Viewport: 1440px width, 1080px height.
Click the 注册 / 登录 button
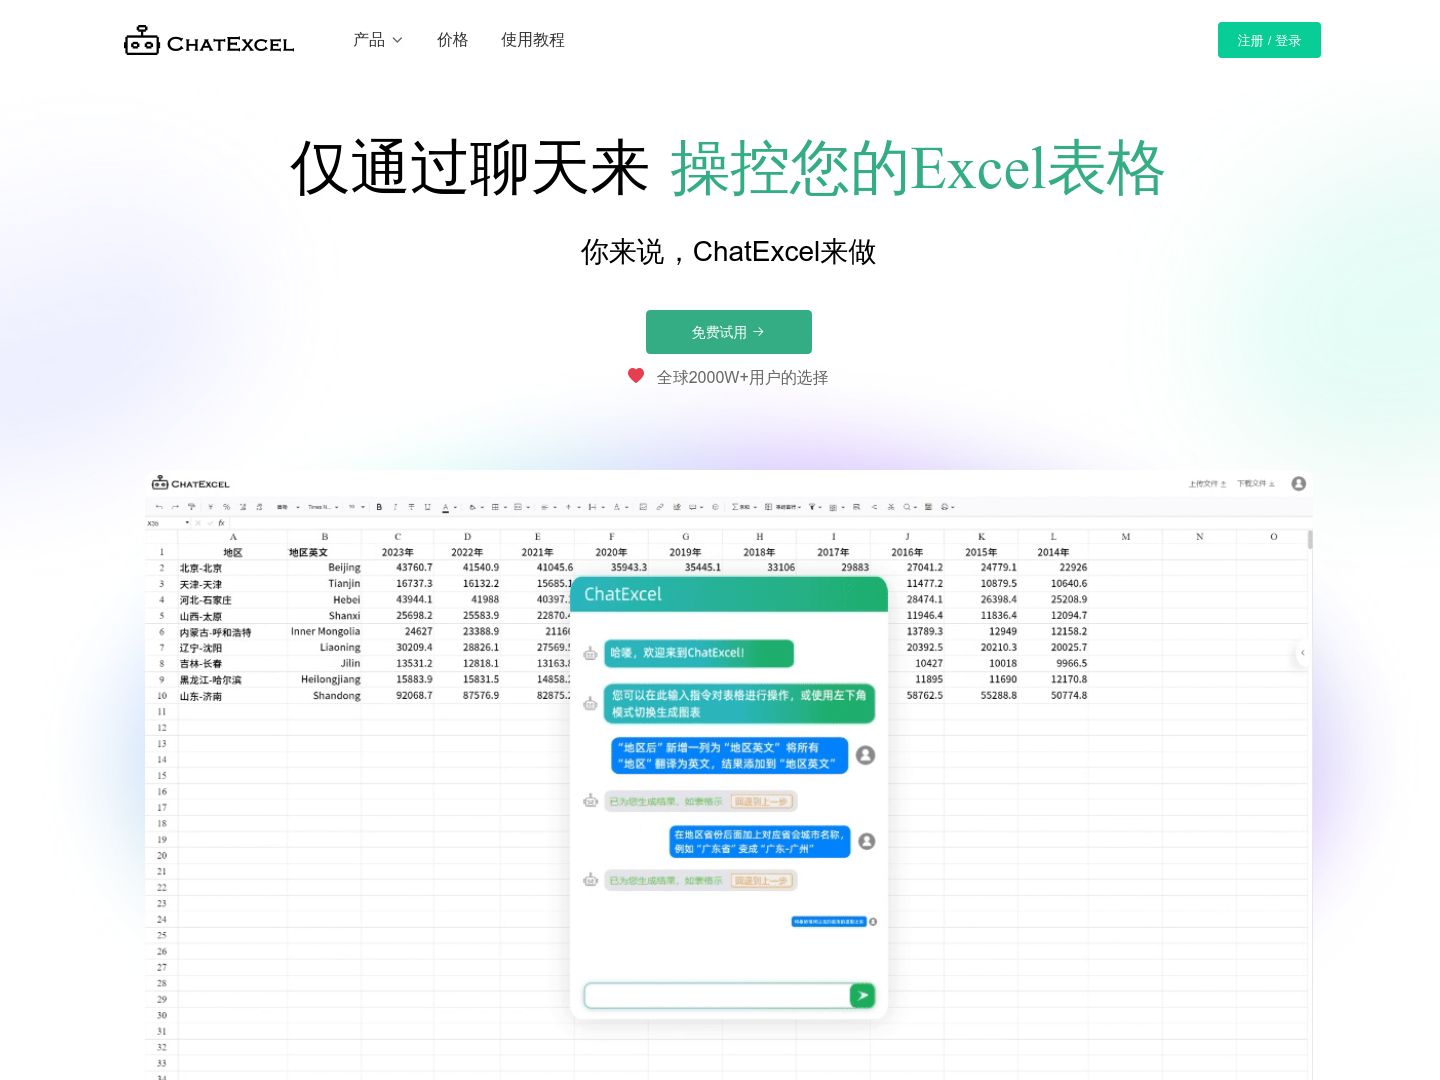point(1269,40)
